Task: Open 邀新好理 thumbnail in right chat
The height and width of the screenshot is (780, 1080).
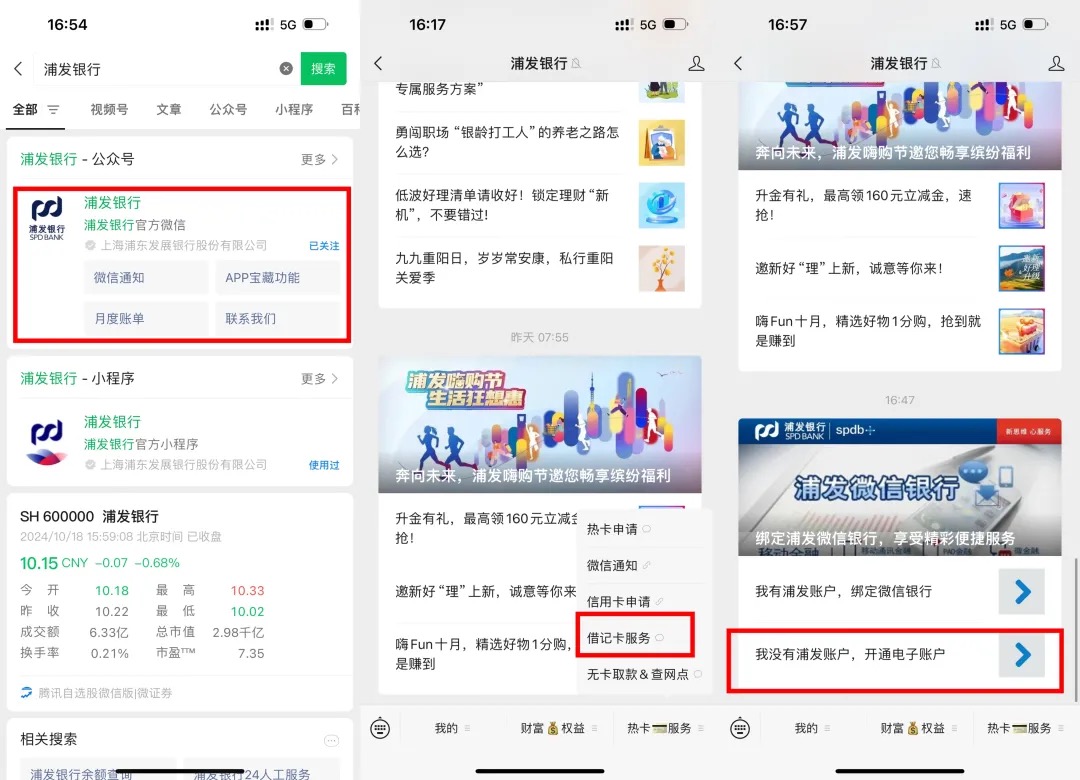Action: click(1021, 268)
